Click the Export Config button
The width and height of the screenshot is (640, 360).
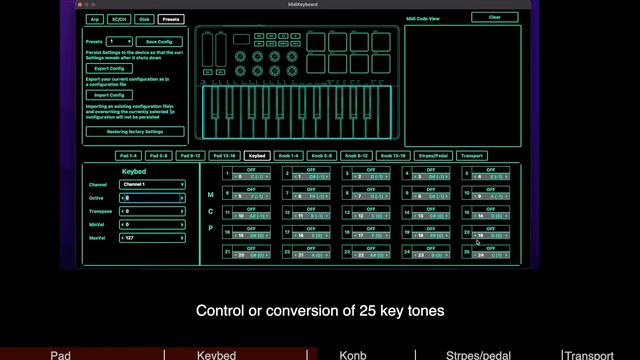[x=109, y=69]
